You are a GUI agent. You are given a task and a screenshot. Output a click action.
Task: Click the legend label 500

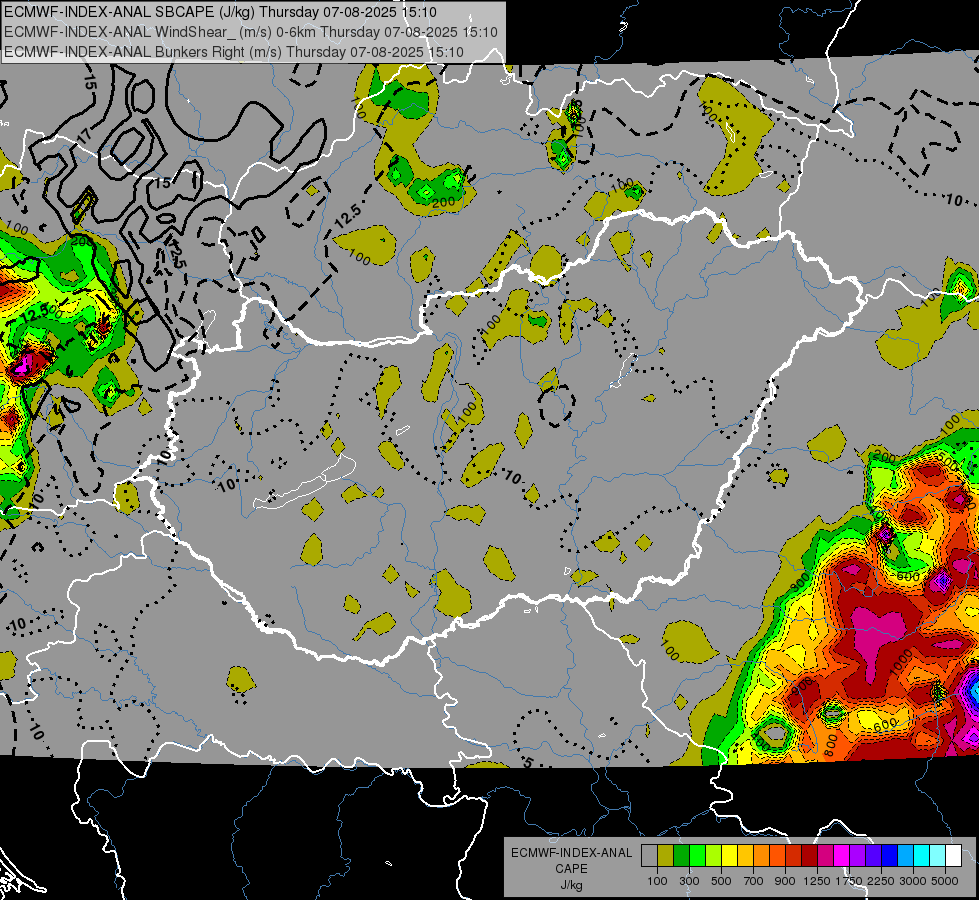721,881
